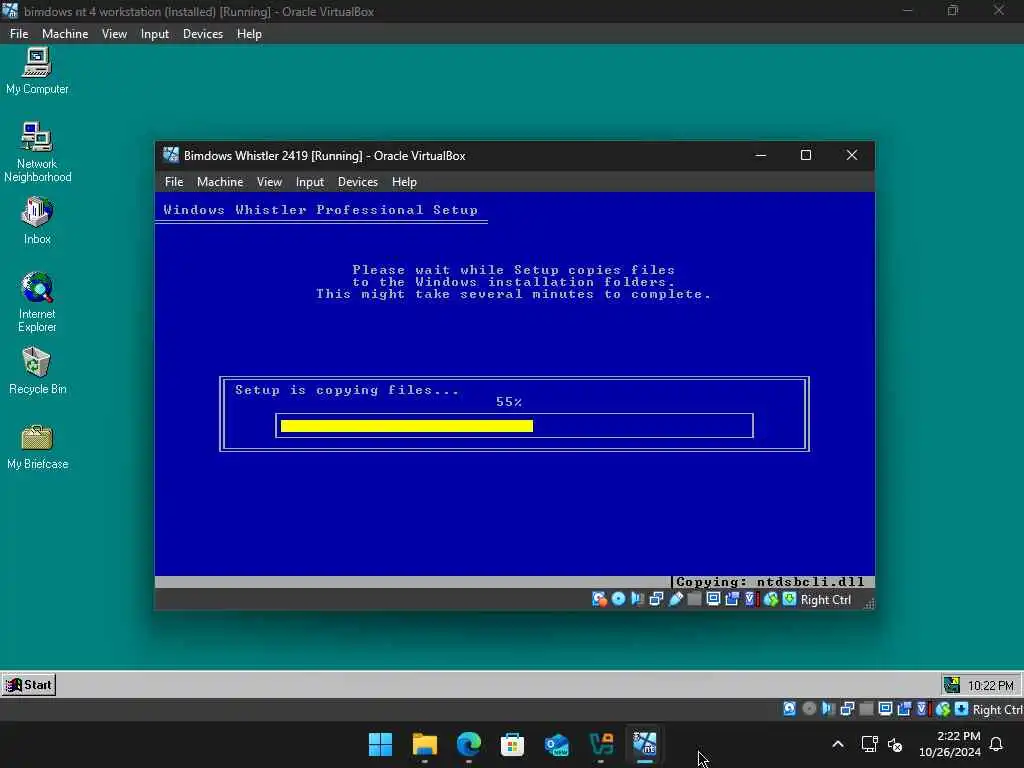
Task: Open Outlook from the taskbar
Action: click(x=556, y=744)
